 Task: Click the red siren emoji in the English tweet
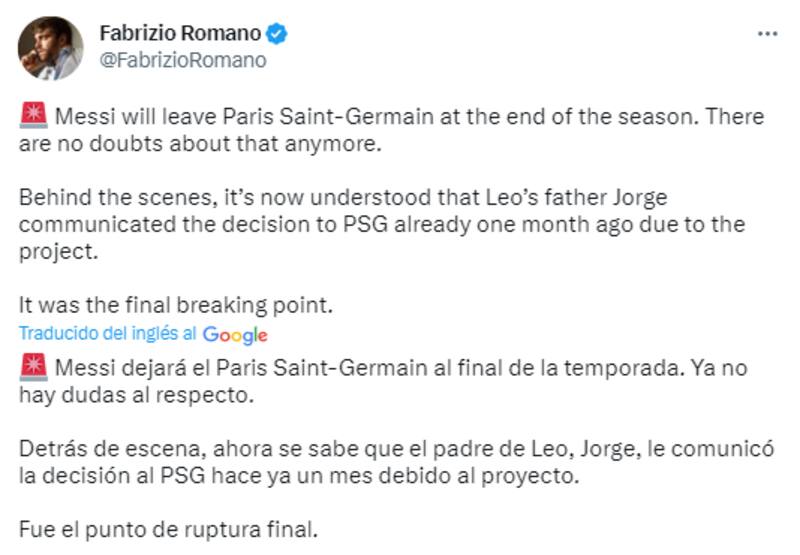click(33, 115)
